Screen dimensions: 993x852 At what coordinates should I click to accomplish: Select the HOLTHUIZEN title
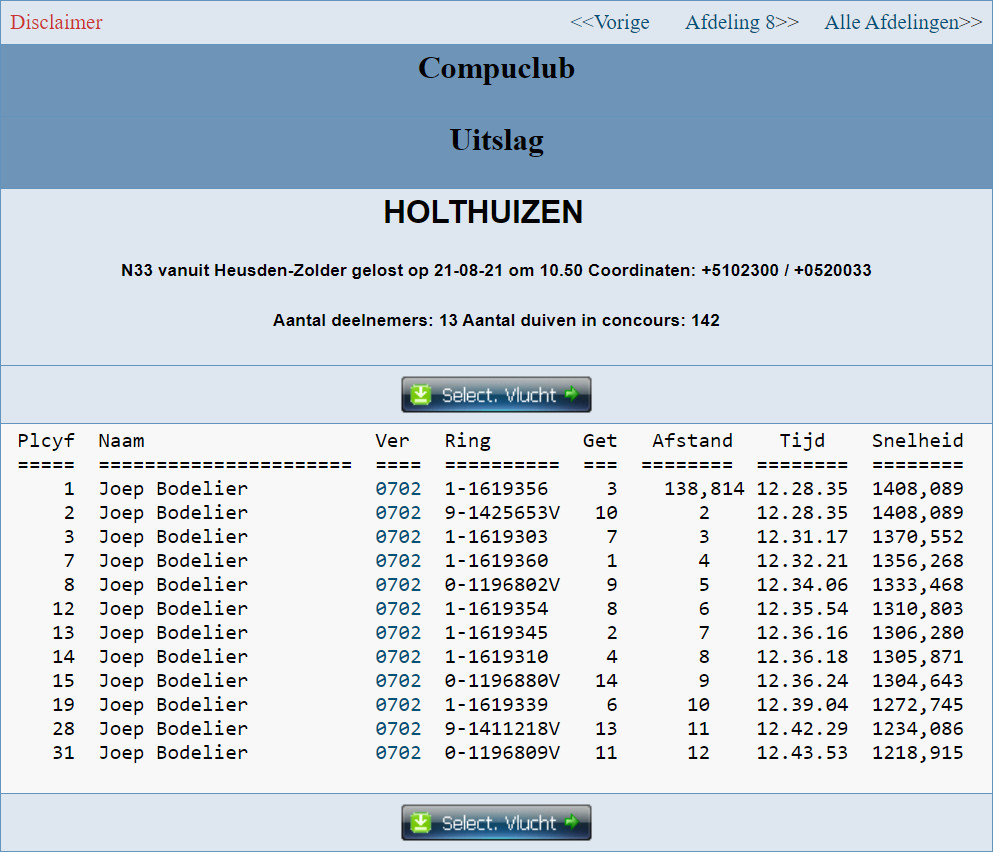pyautogui.click(x=483, y=212)
